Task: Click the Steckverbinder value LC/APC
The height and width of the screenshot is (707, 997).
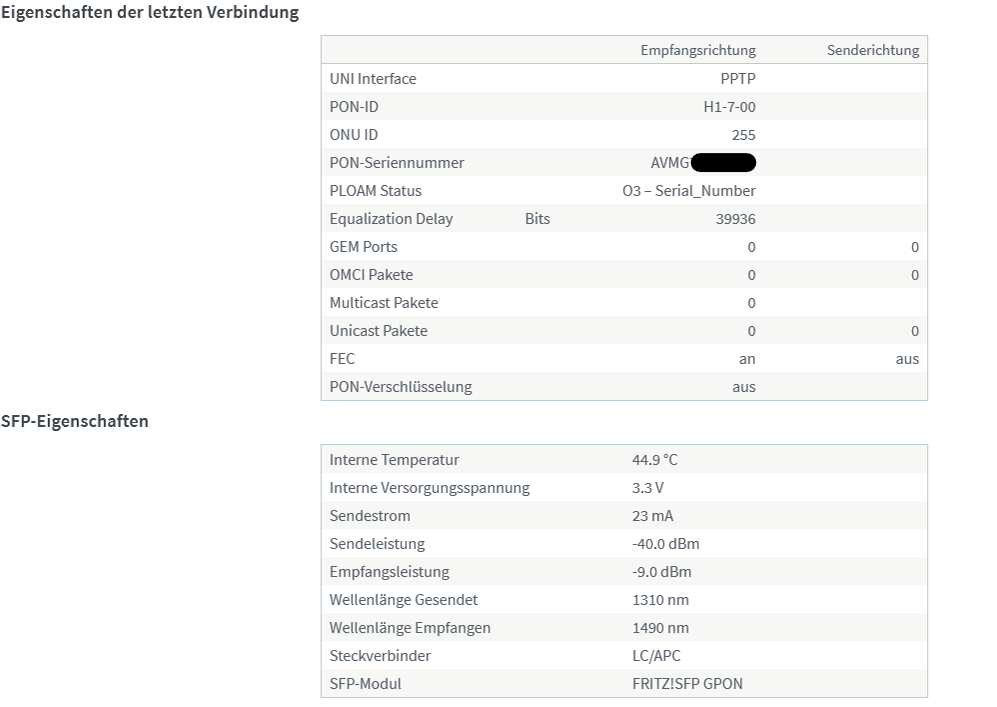Action: click(656, 656)
